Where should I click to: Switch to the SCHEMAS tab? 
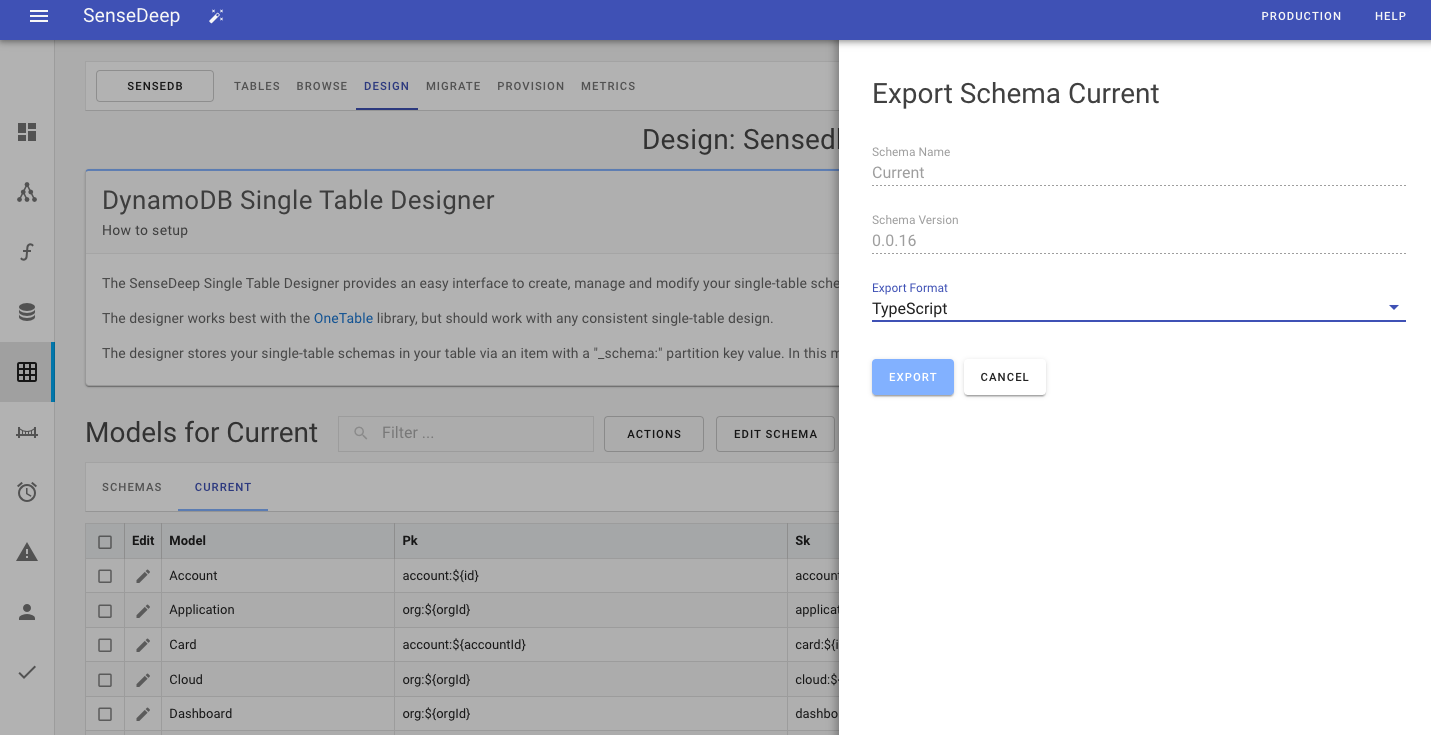pos(131,487)
